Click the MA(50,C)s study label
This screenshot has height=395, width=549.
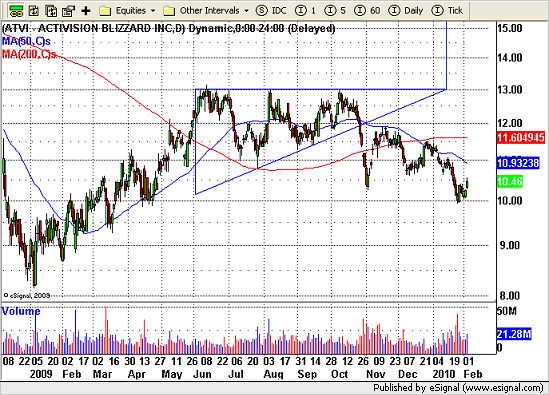(x=26, y=41)
